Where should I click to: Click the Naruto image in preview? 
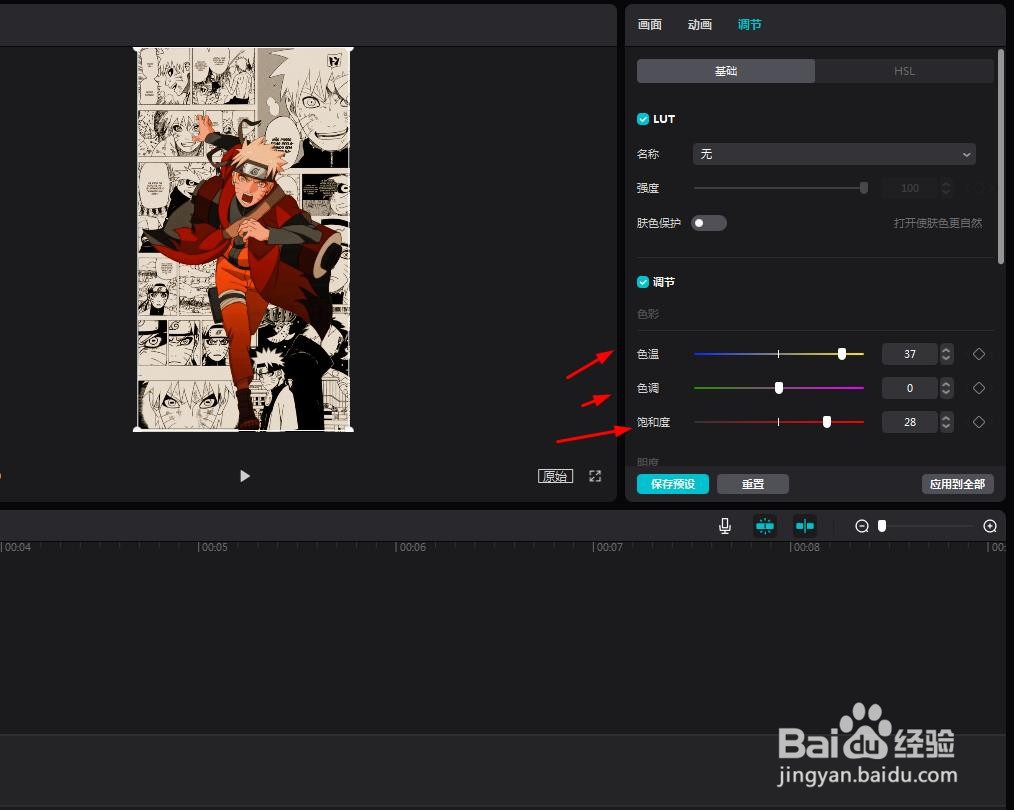pyautogui.click(x=243, y=239)
